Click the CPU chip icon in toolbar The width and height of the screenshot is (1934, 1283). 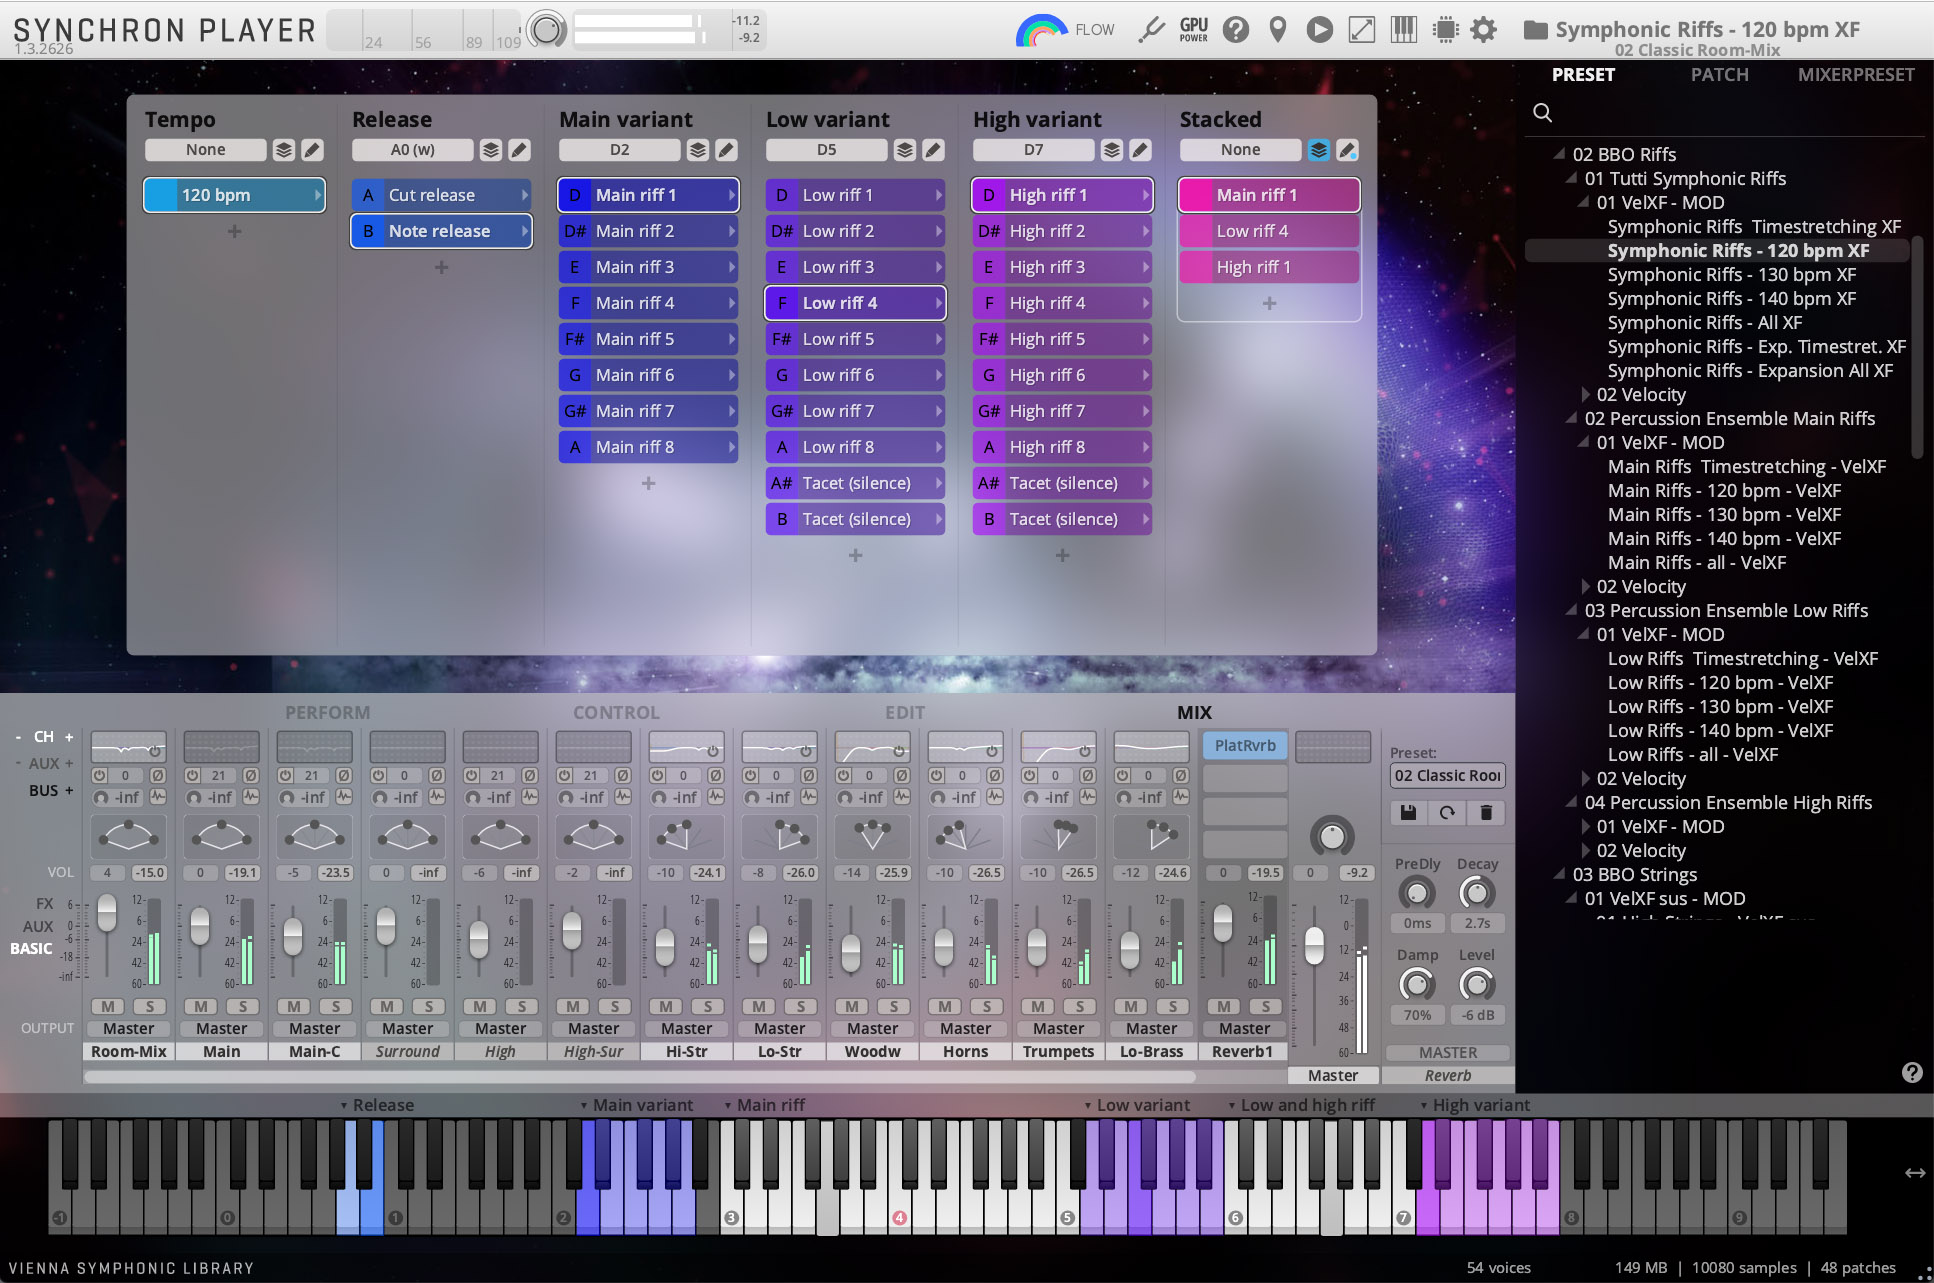(1445, 30)
